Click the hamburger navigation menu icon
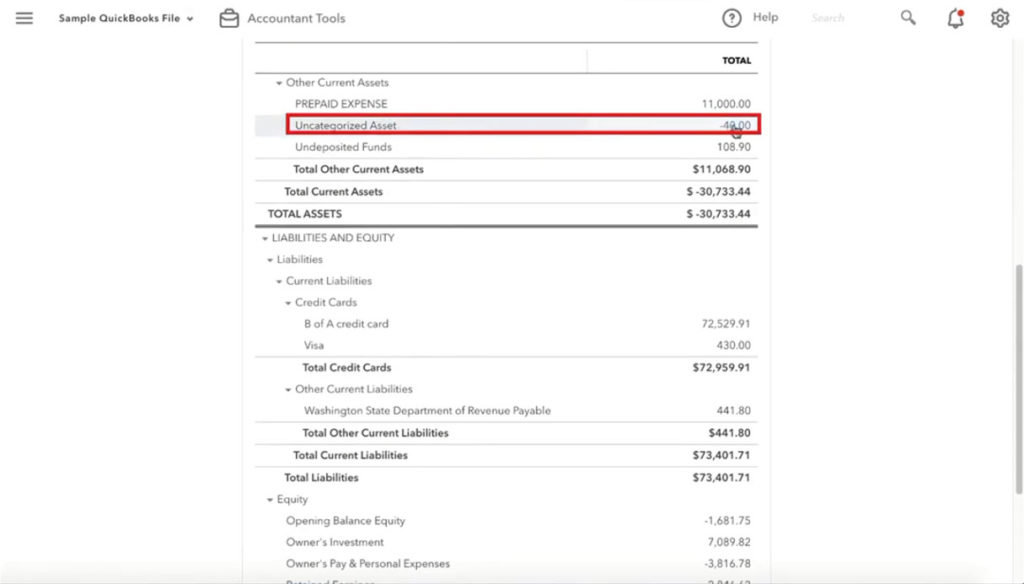The image size is (1024, 584). tap(24, 17)
